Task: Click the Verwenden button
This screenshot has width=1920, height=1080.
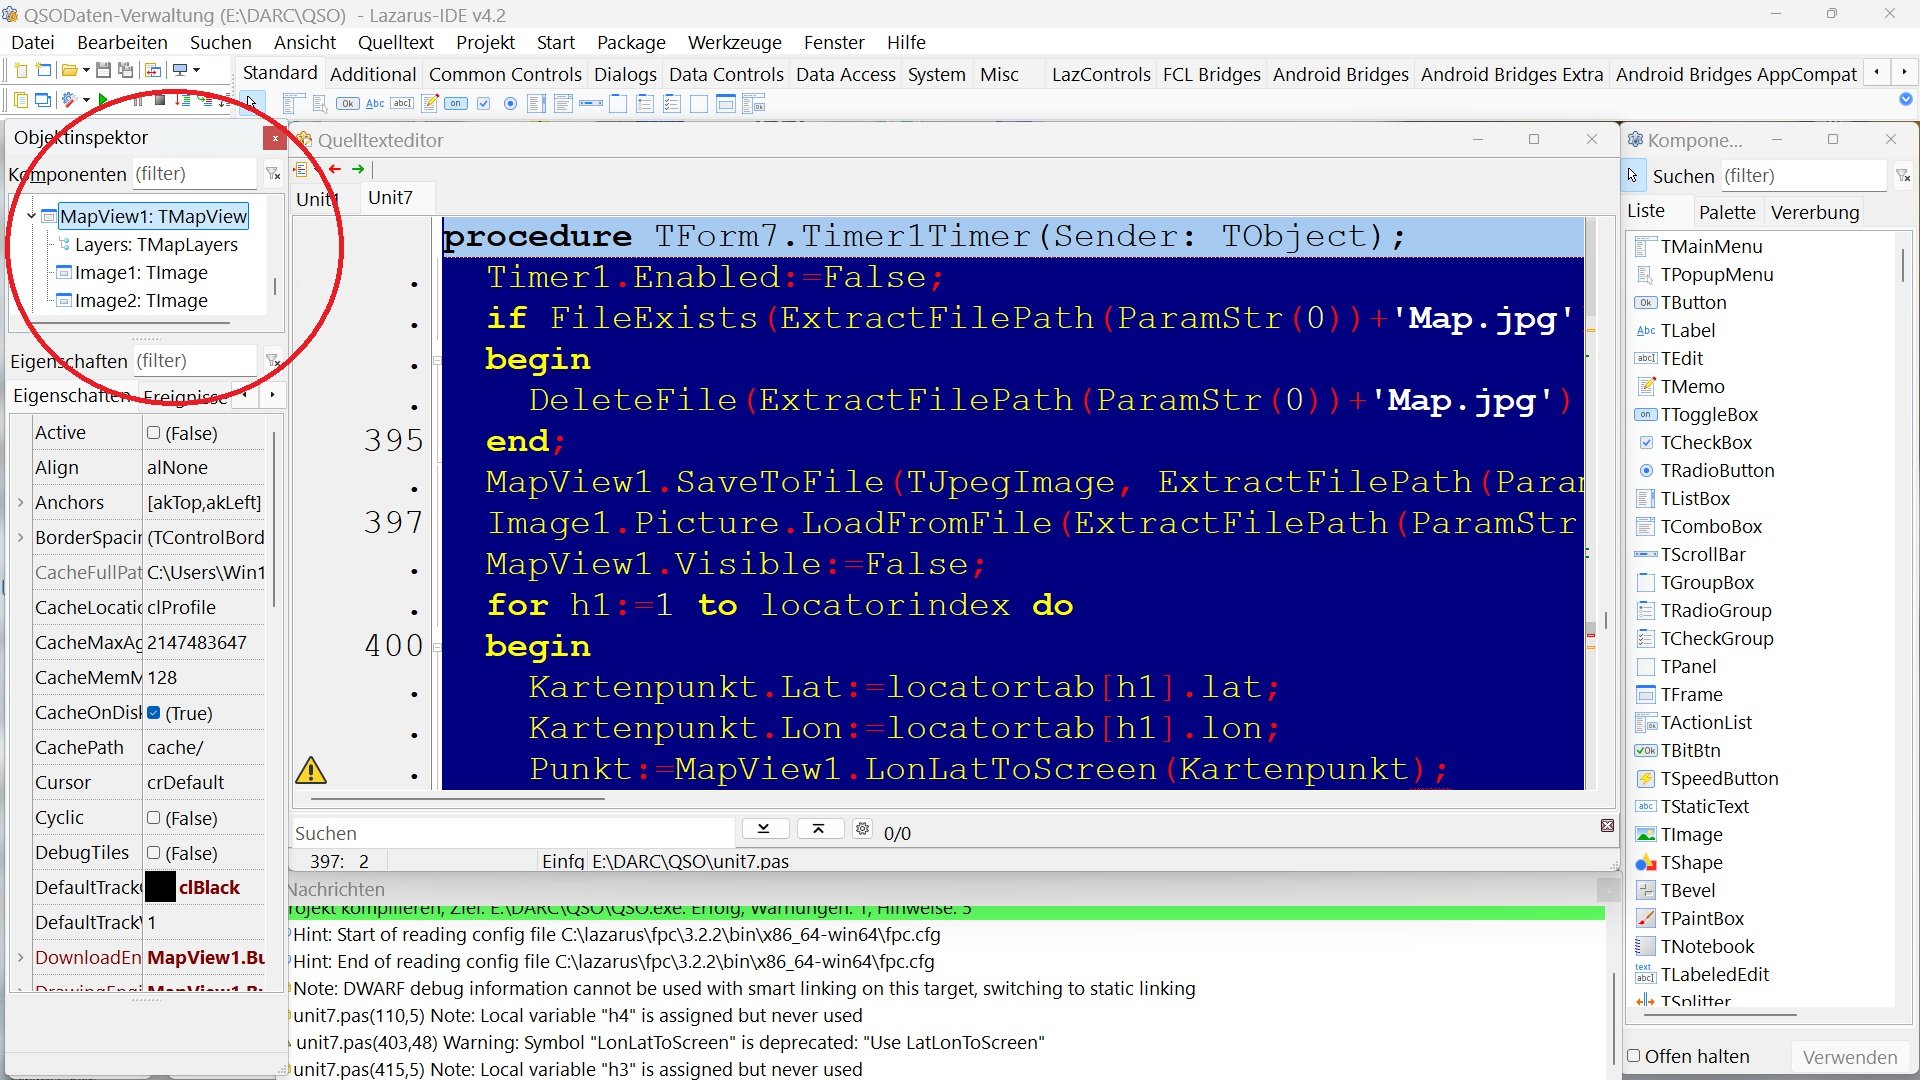Action: 1849,1057
